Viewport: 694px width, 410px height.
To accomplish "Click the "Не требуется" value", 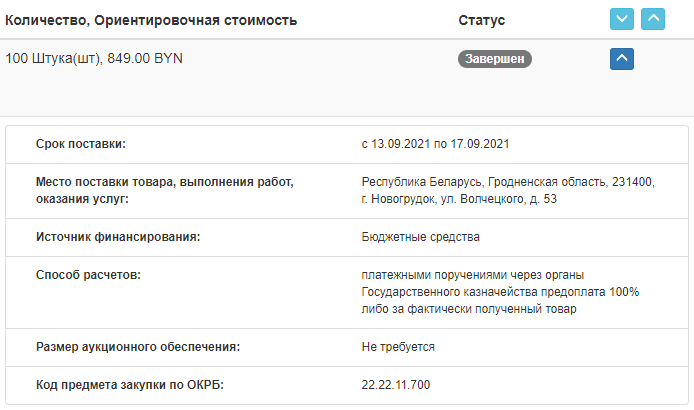I will pyautogui.click(x=398, y=347).
